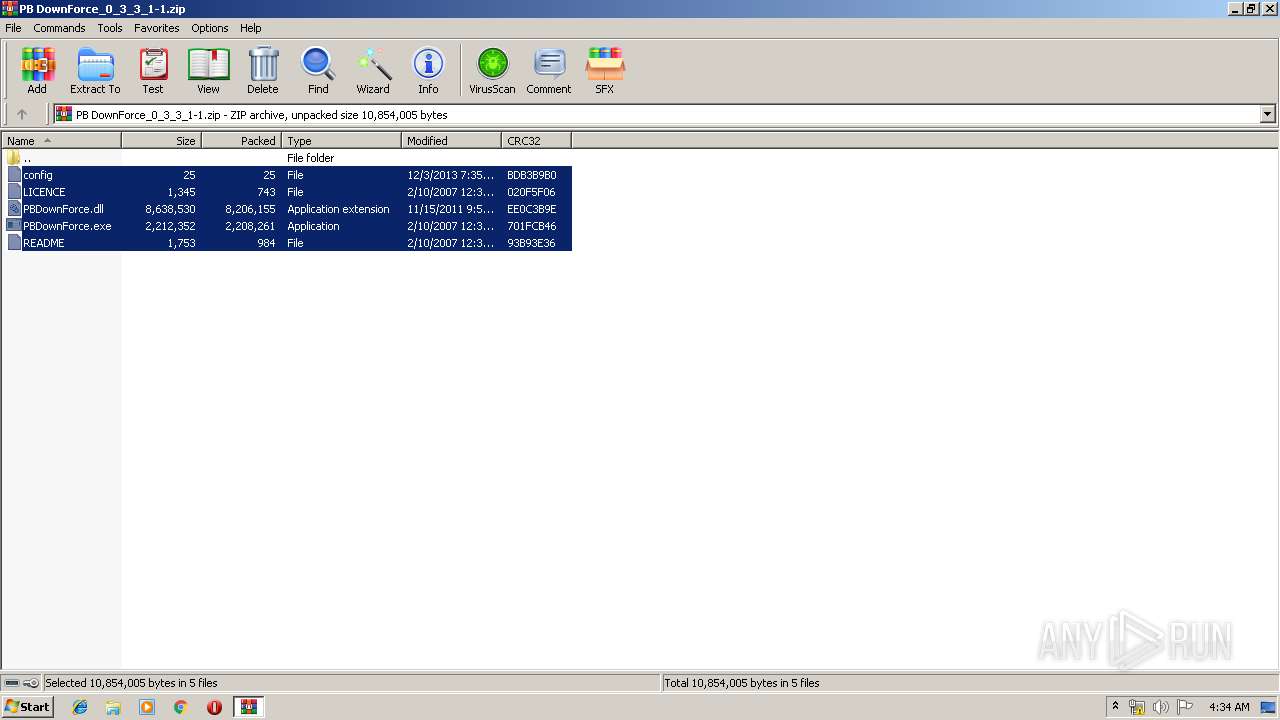Click the Start button
Screen dimensions: 1280x720
point(27,707)
